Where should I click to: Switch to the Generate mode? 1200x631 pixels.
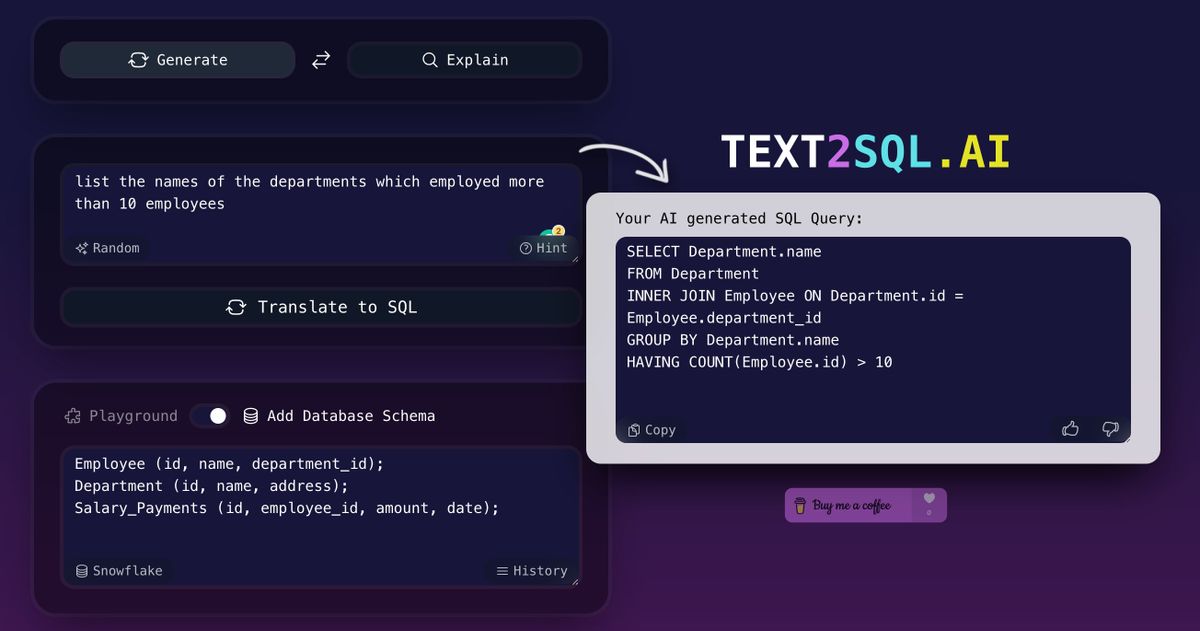177,60
